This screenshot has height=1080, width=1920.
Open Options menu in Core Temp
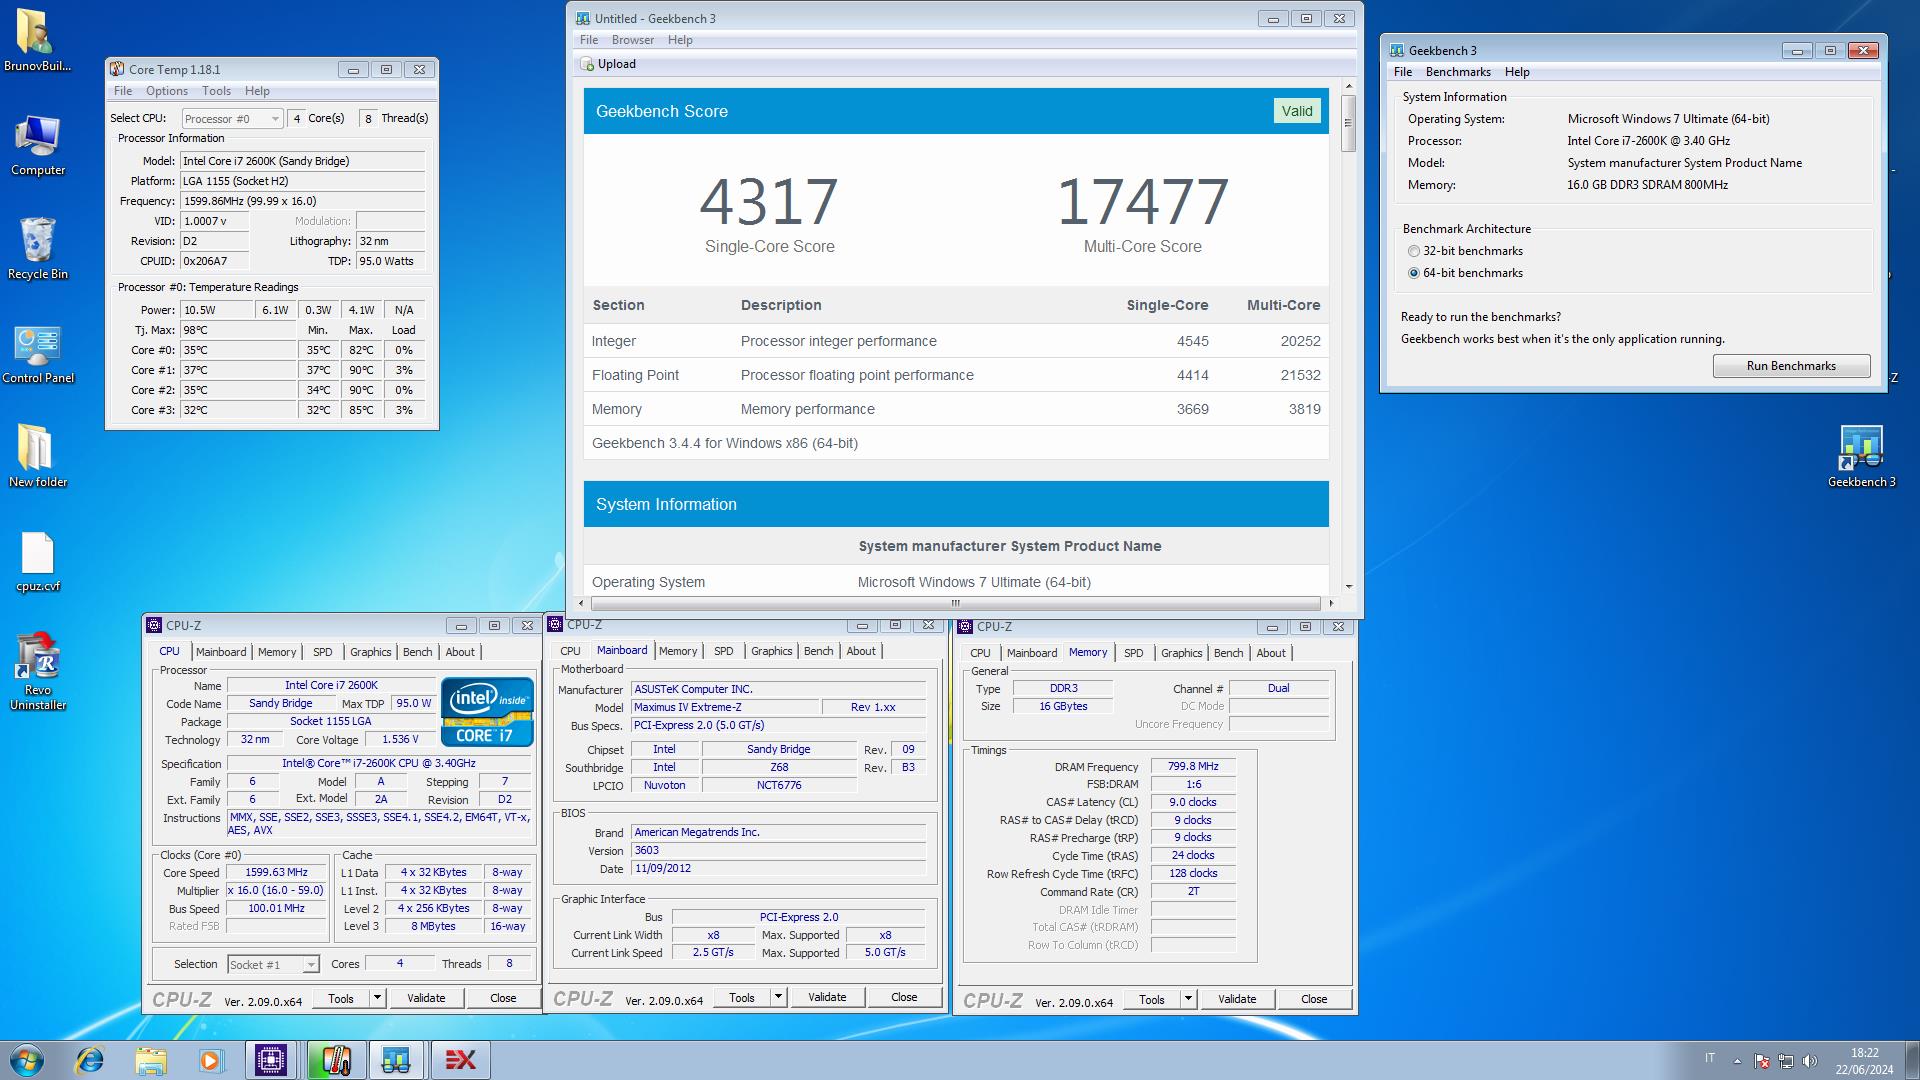(x=166, y=91)
